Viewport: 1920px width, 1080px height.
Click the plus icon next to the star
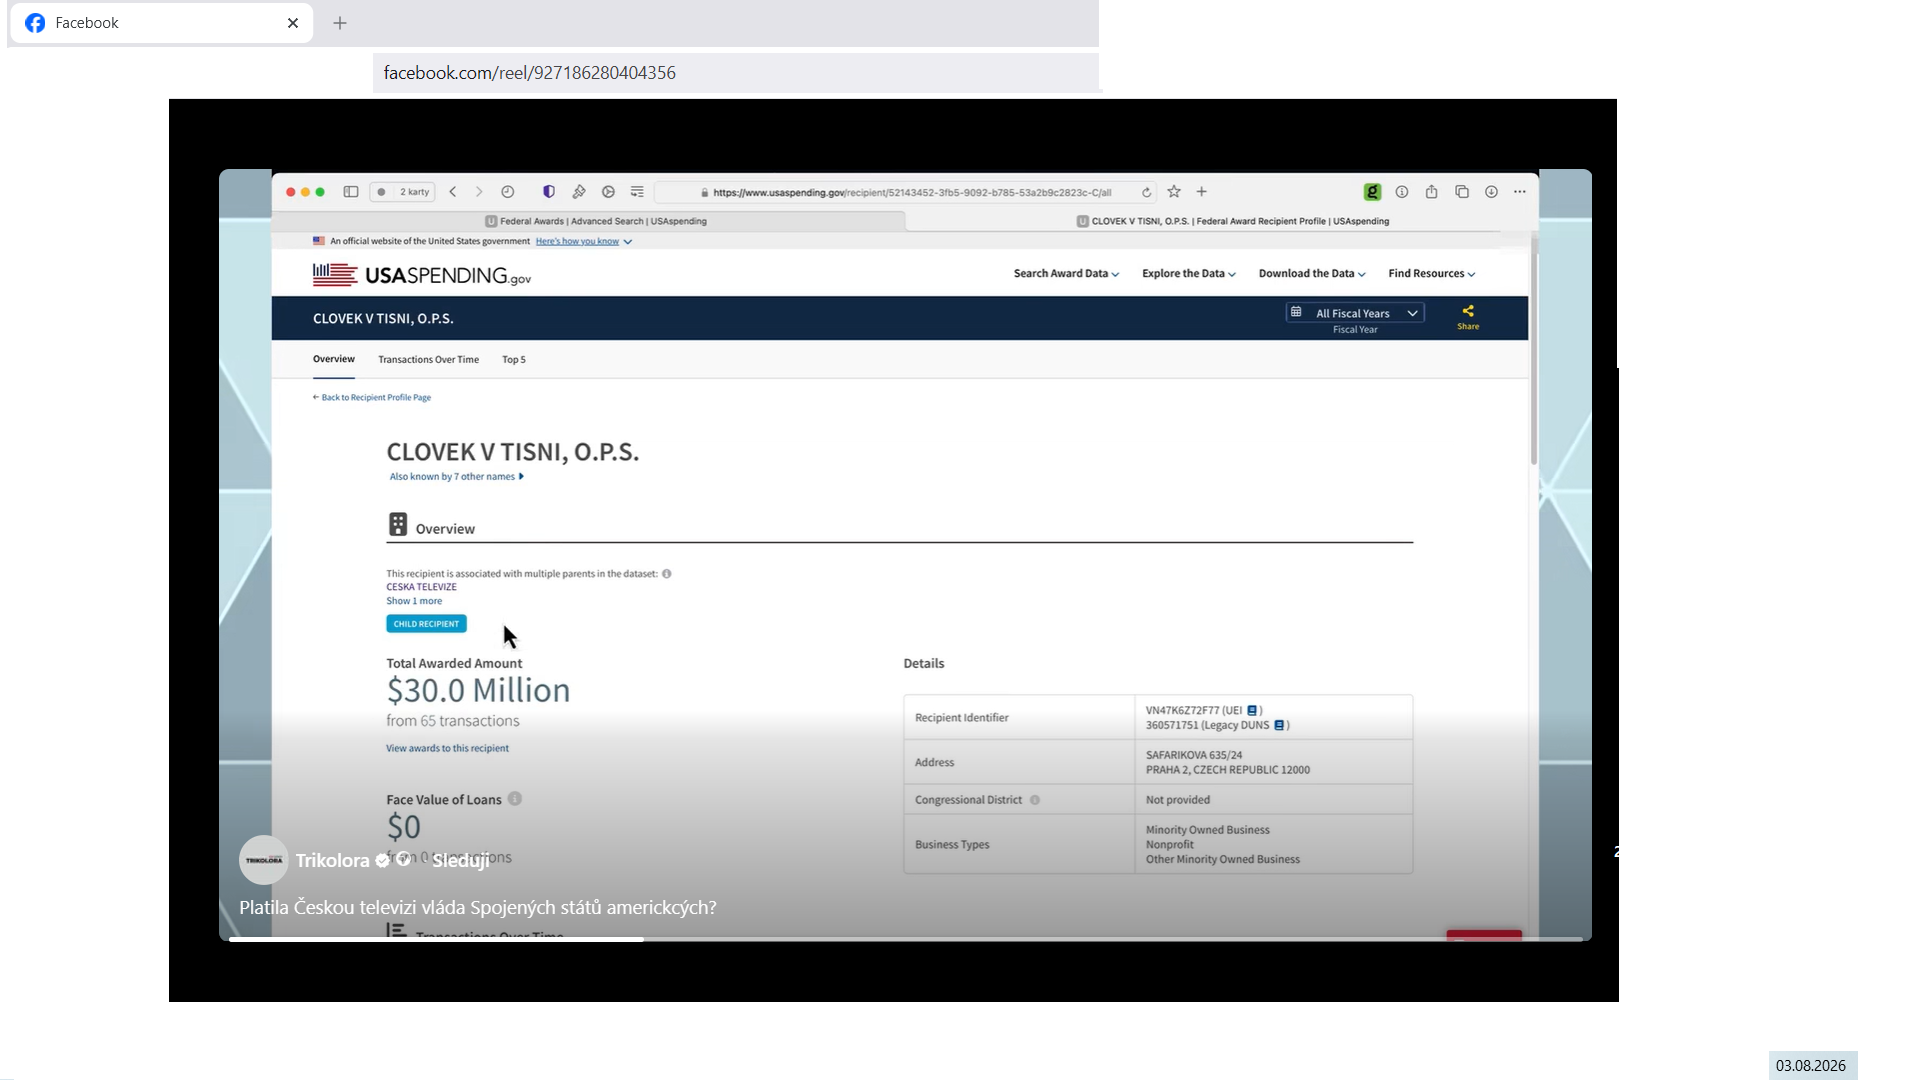point(1202,192)
